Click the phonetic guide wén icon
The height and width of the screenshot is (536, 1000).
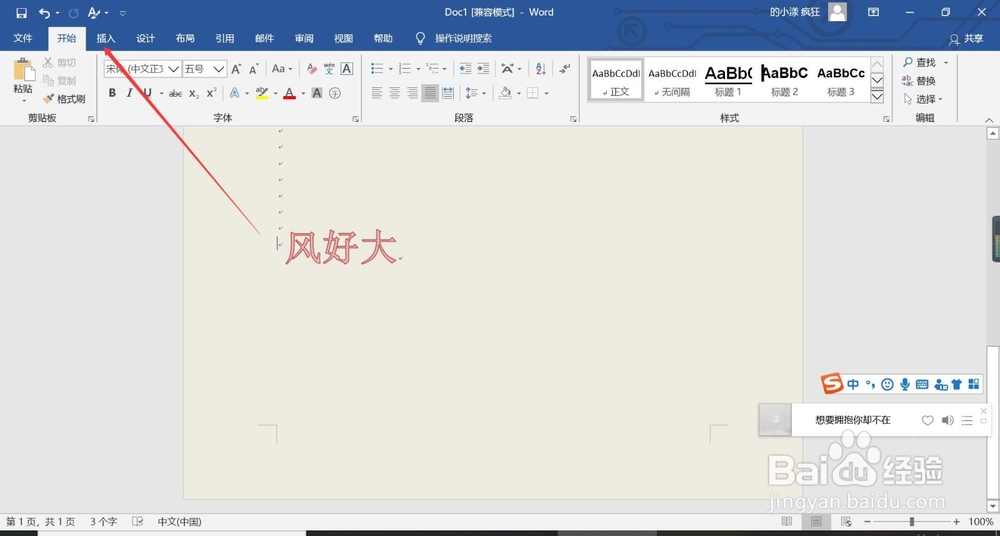coord(329,69)
